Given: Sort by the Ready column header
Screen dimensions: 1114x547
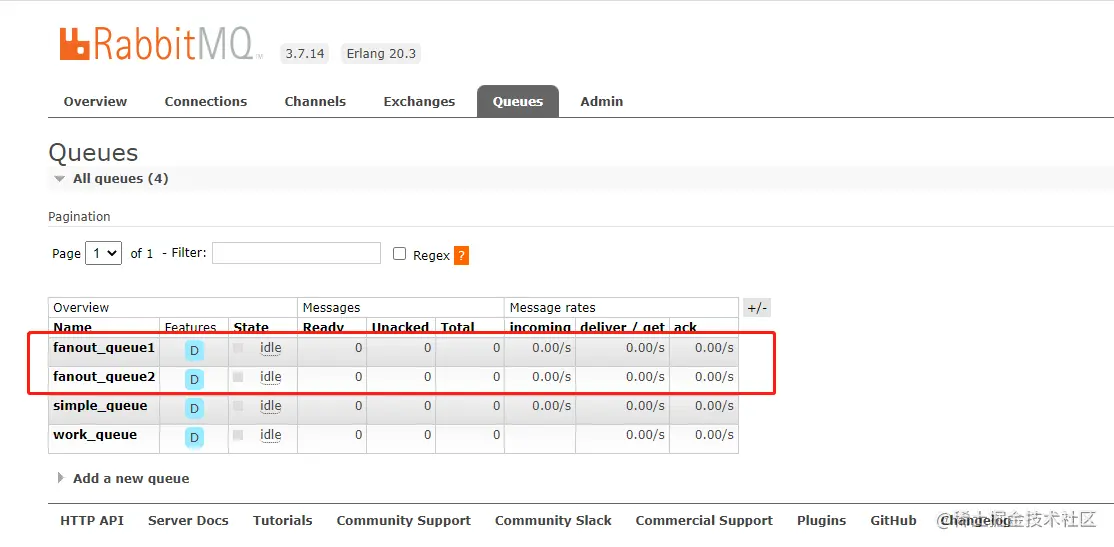Looking at the screenshot, I should pyautogui.click(x=323, y=327).
